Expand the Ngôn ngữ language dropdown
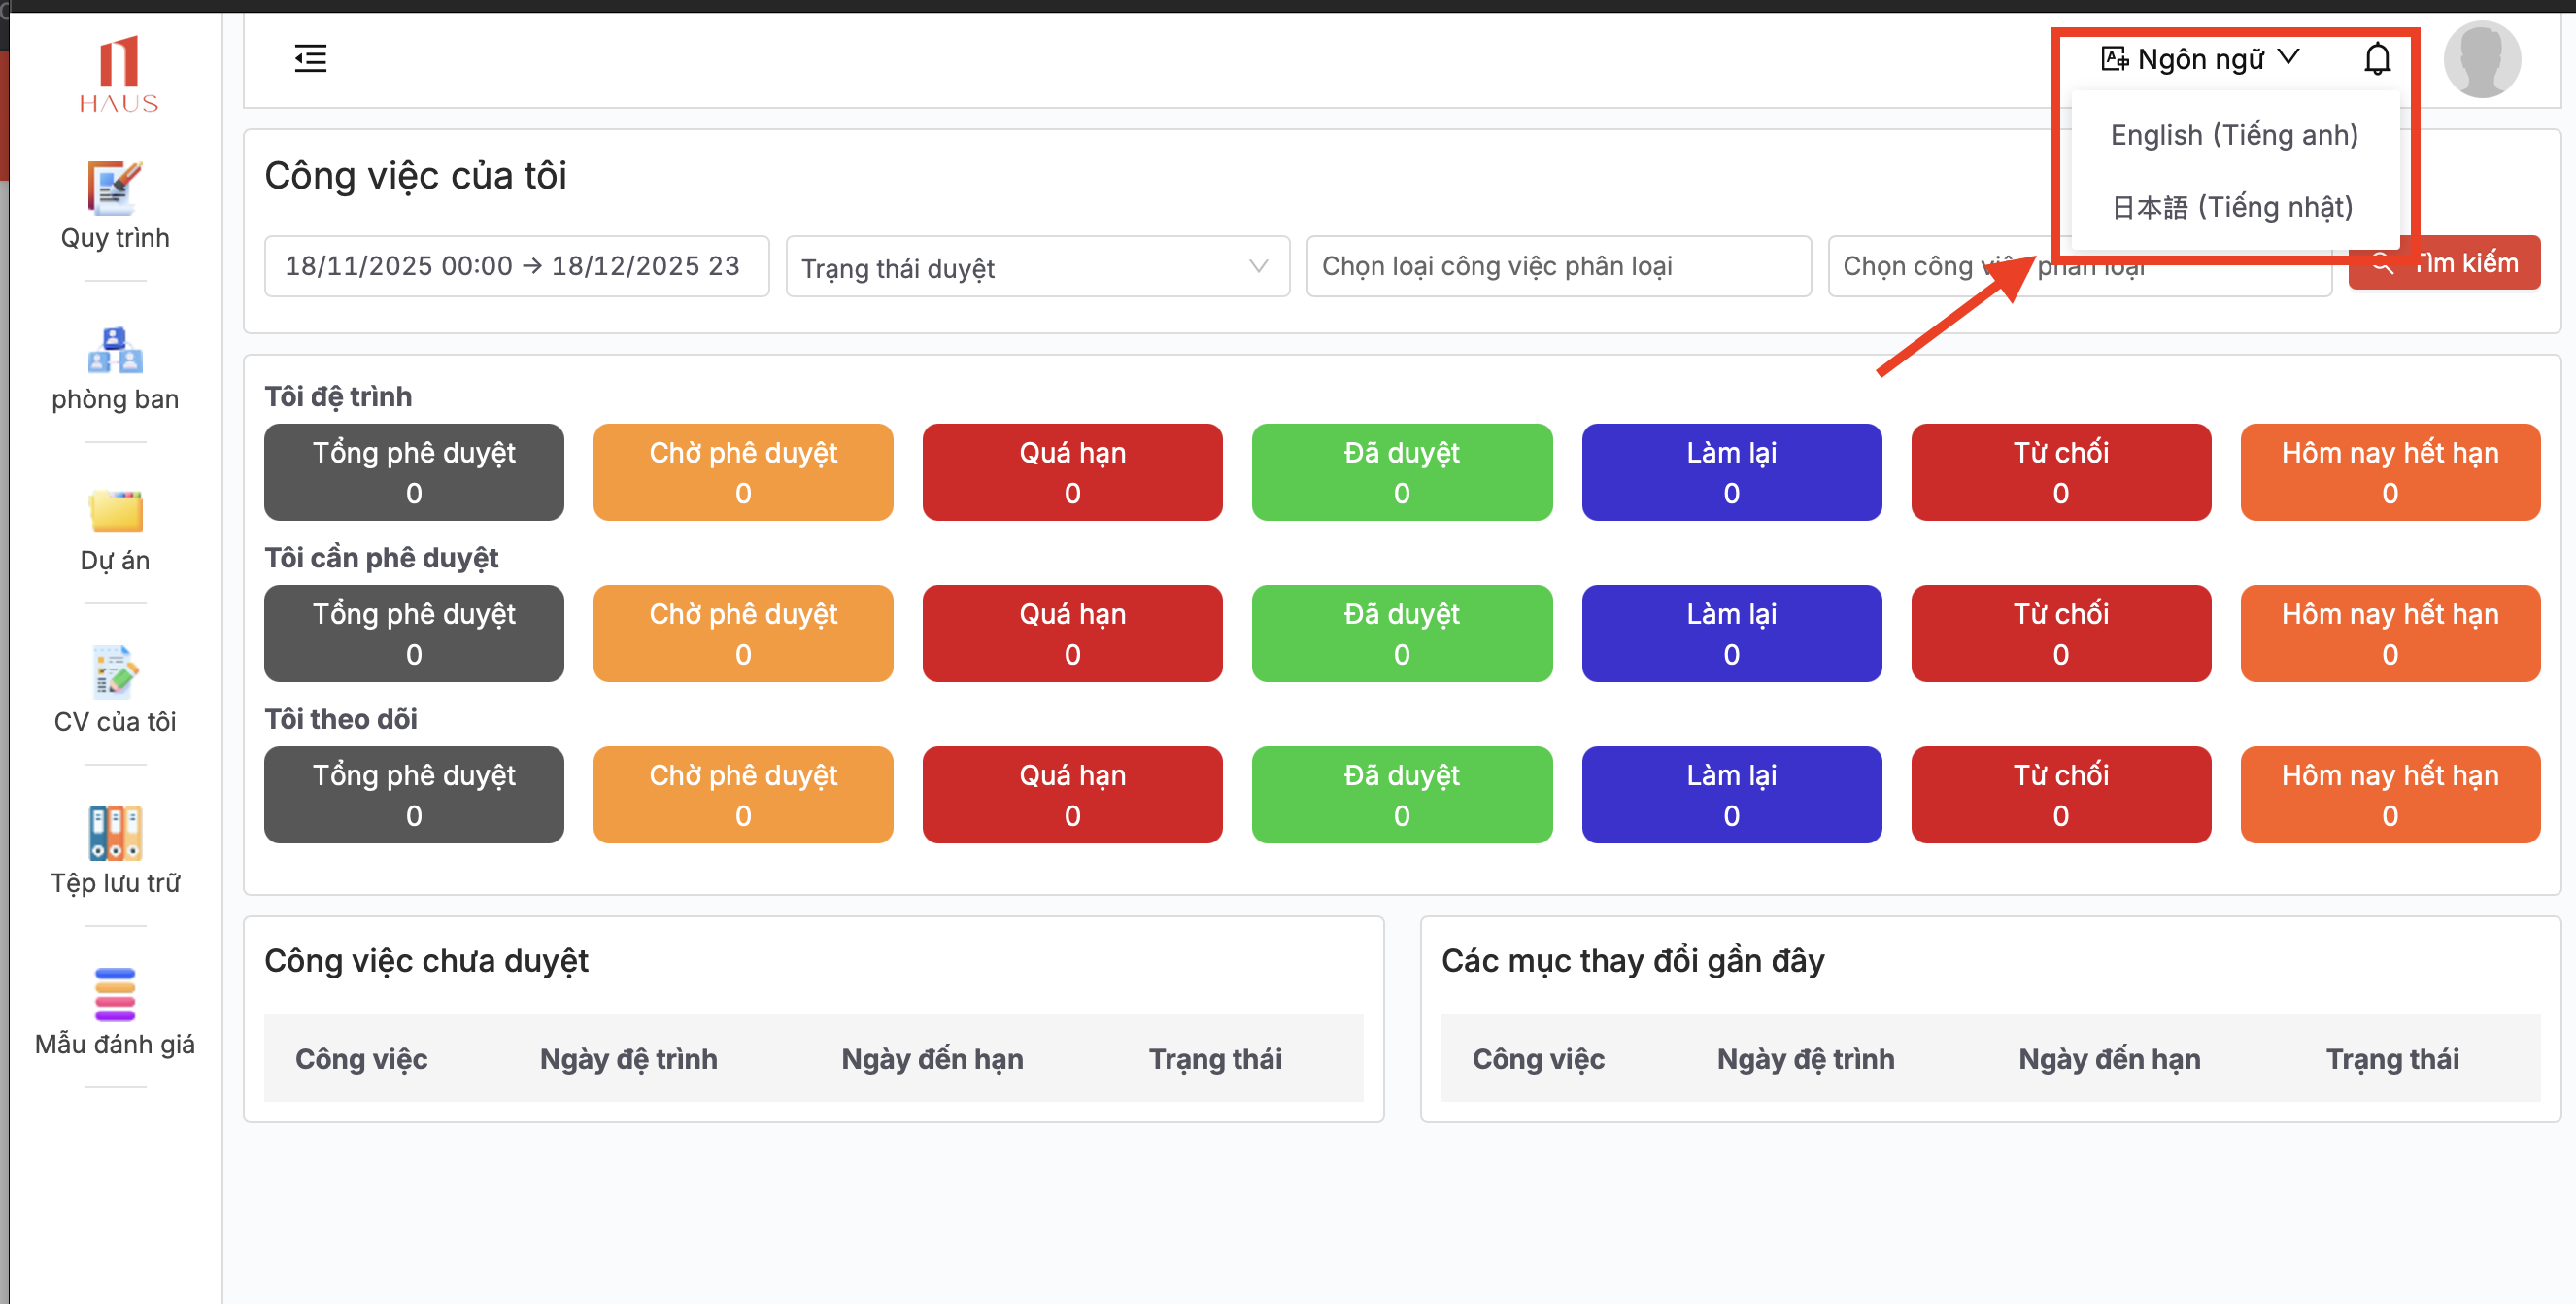The height and width of the screenshot is (1304, 2576). click(2200, 60)
